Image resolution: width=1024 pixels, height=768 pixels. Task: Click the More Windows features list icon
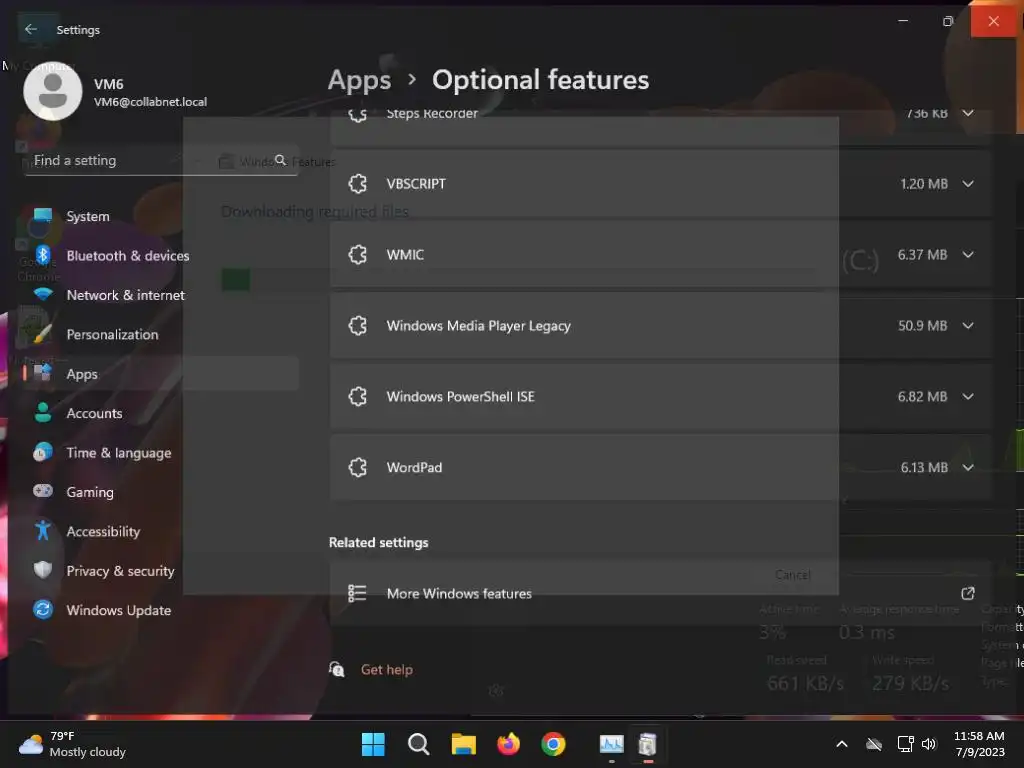tap(357, 593)
